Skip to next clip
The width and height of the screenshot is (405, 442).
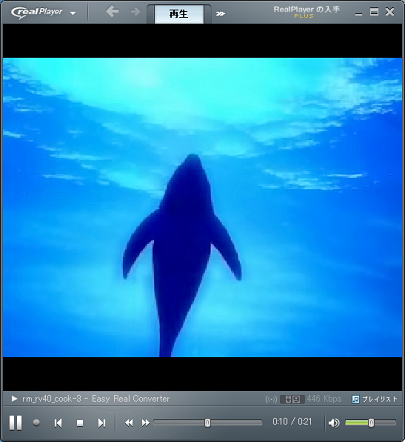[x=102, y=423]
